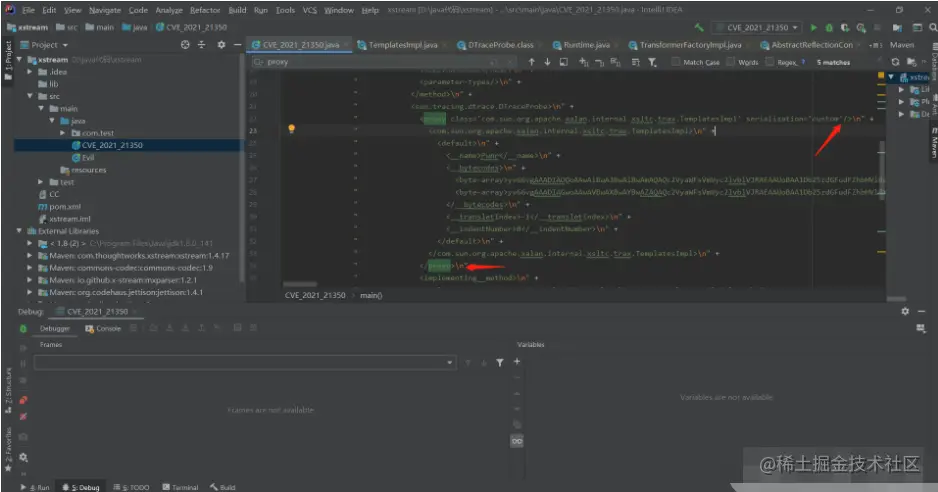Click the editor horizontal scrollbar
Image resolution: width=938 pixels, height=492 pixels.
tap(300, 284)
